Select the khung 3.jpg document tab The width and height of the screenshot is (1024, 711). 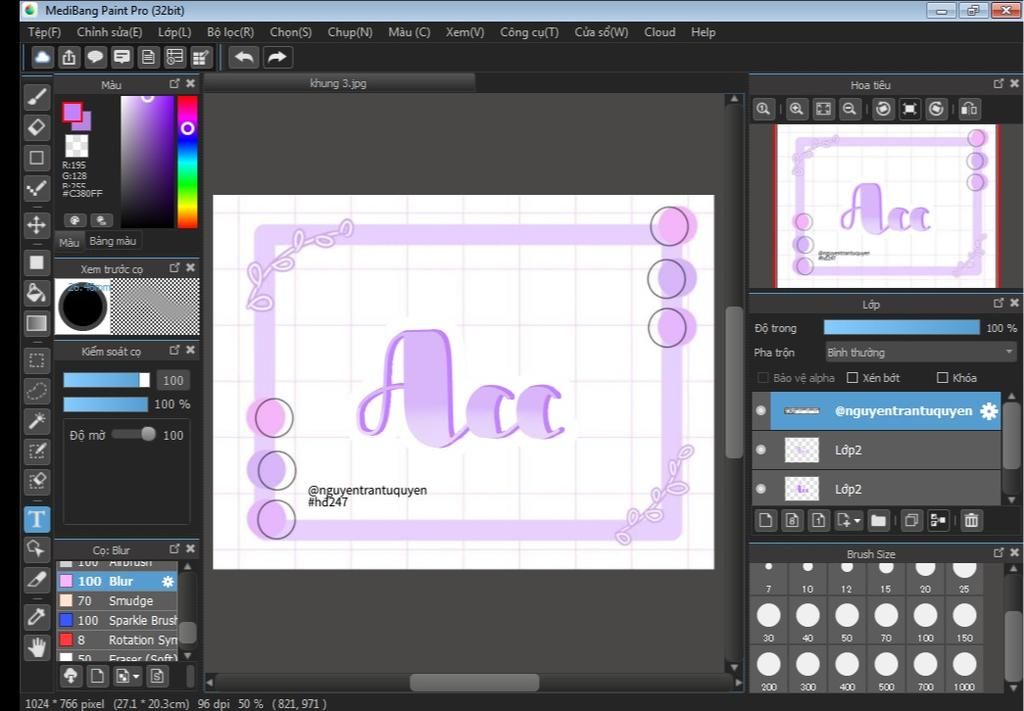(x=338, y=84)
